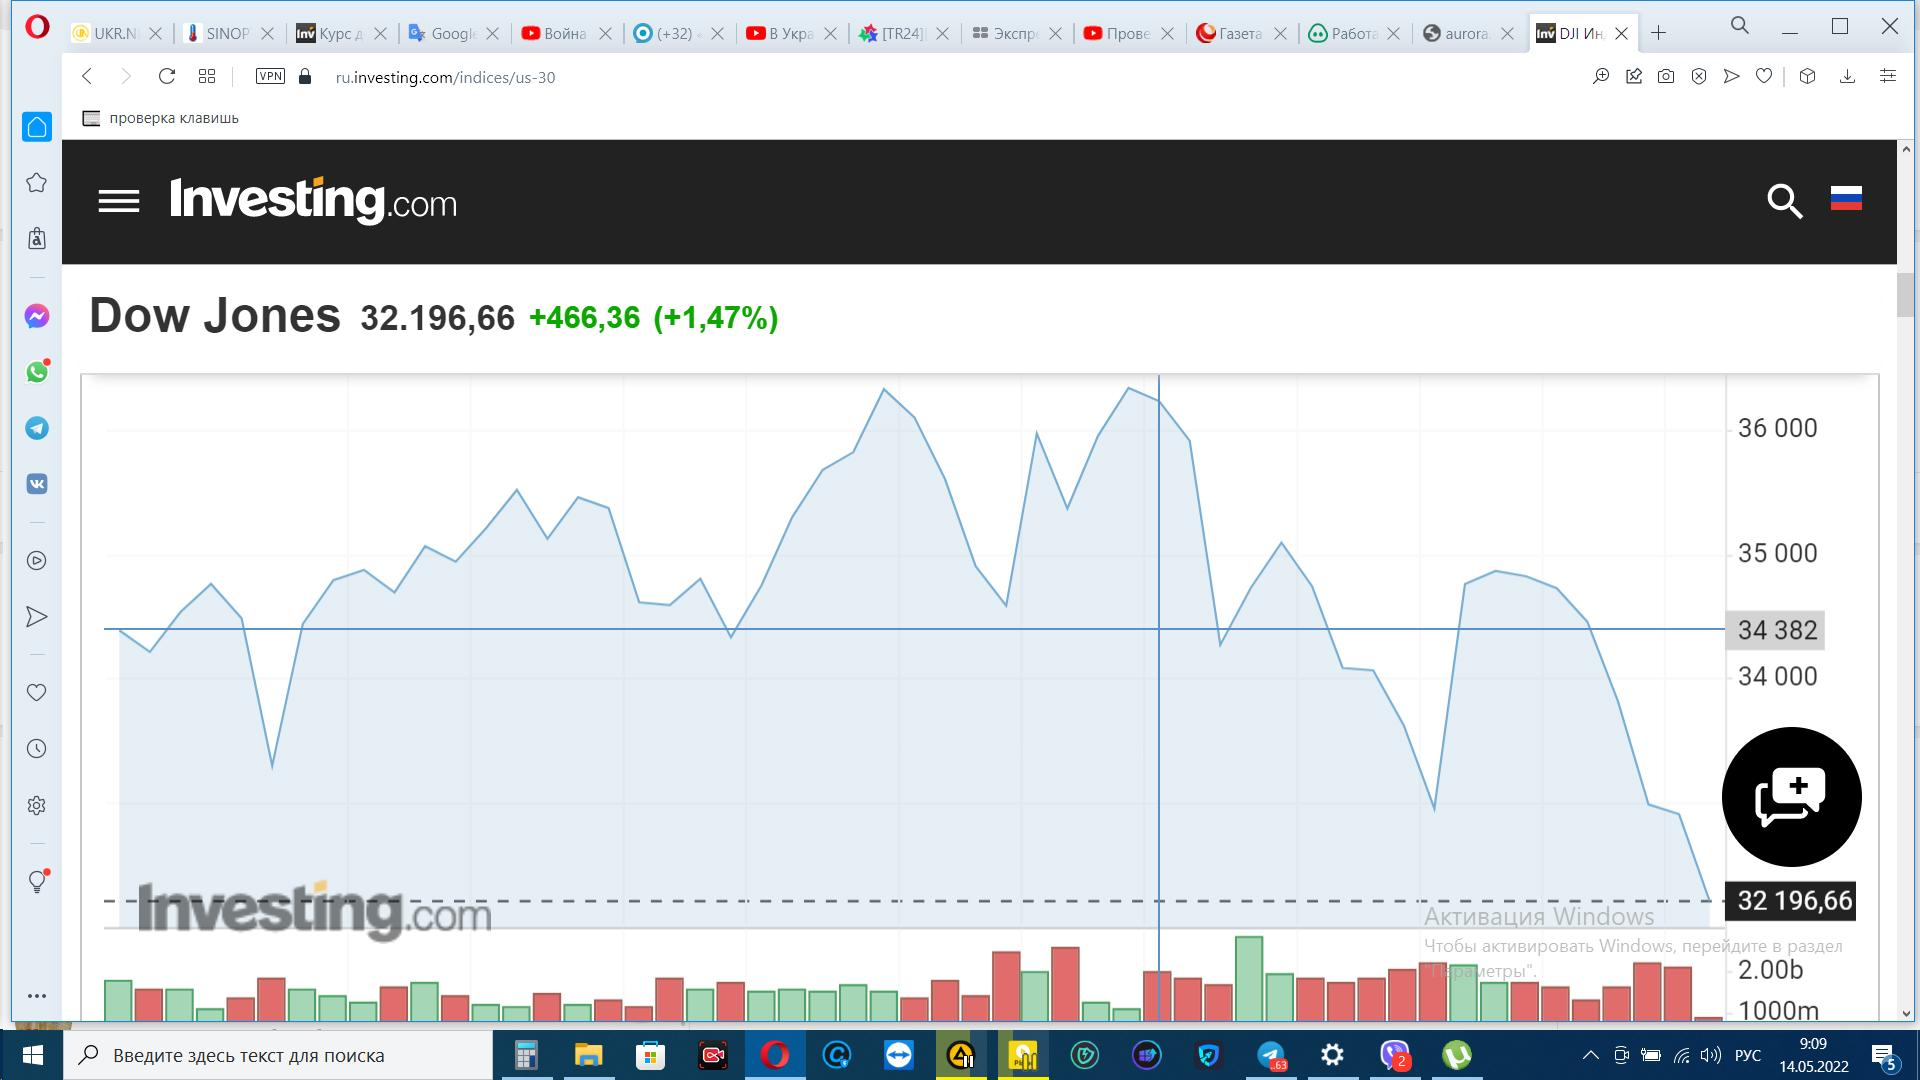Click the zoom-in magnifier toolbar icon
Screen dimensions: 1920x1080
pyautogui.click(x=1601, y=77)
